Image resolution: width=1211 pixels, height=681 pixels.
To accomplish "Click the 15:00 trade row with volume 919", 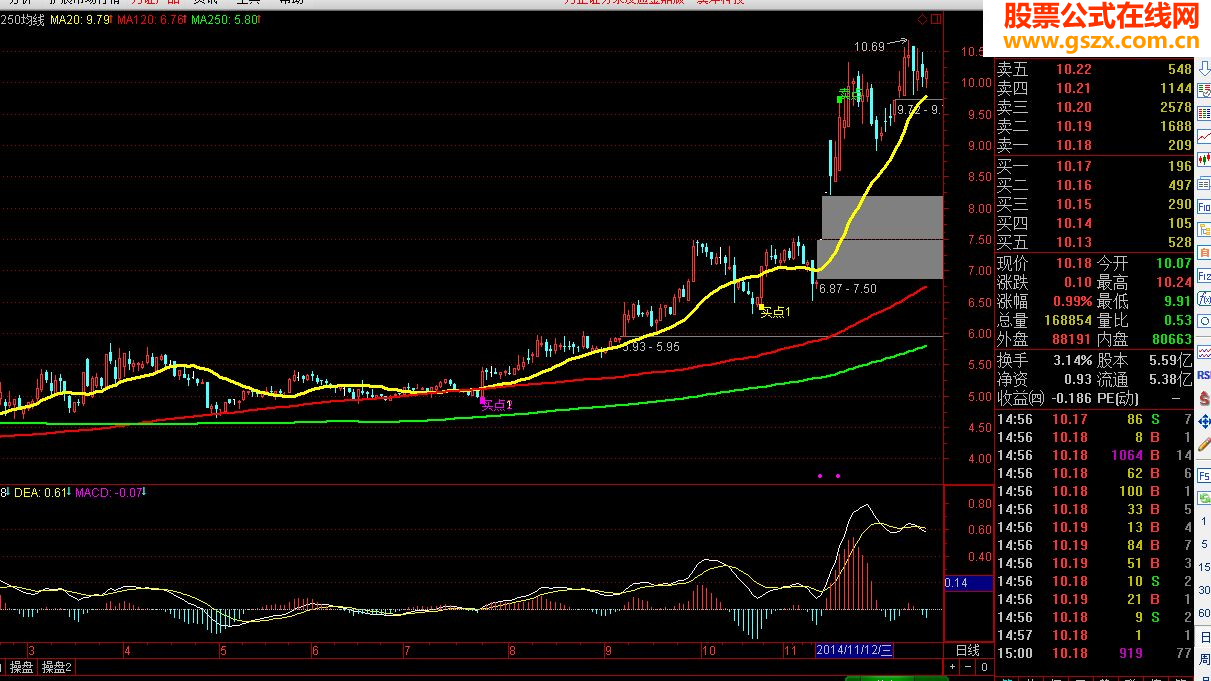I will (x=1094, y=653).
